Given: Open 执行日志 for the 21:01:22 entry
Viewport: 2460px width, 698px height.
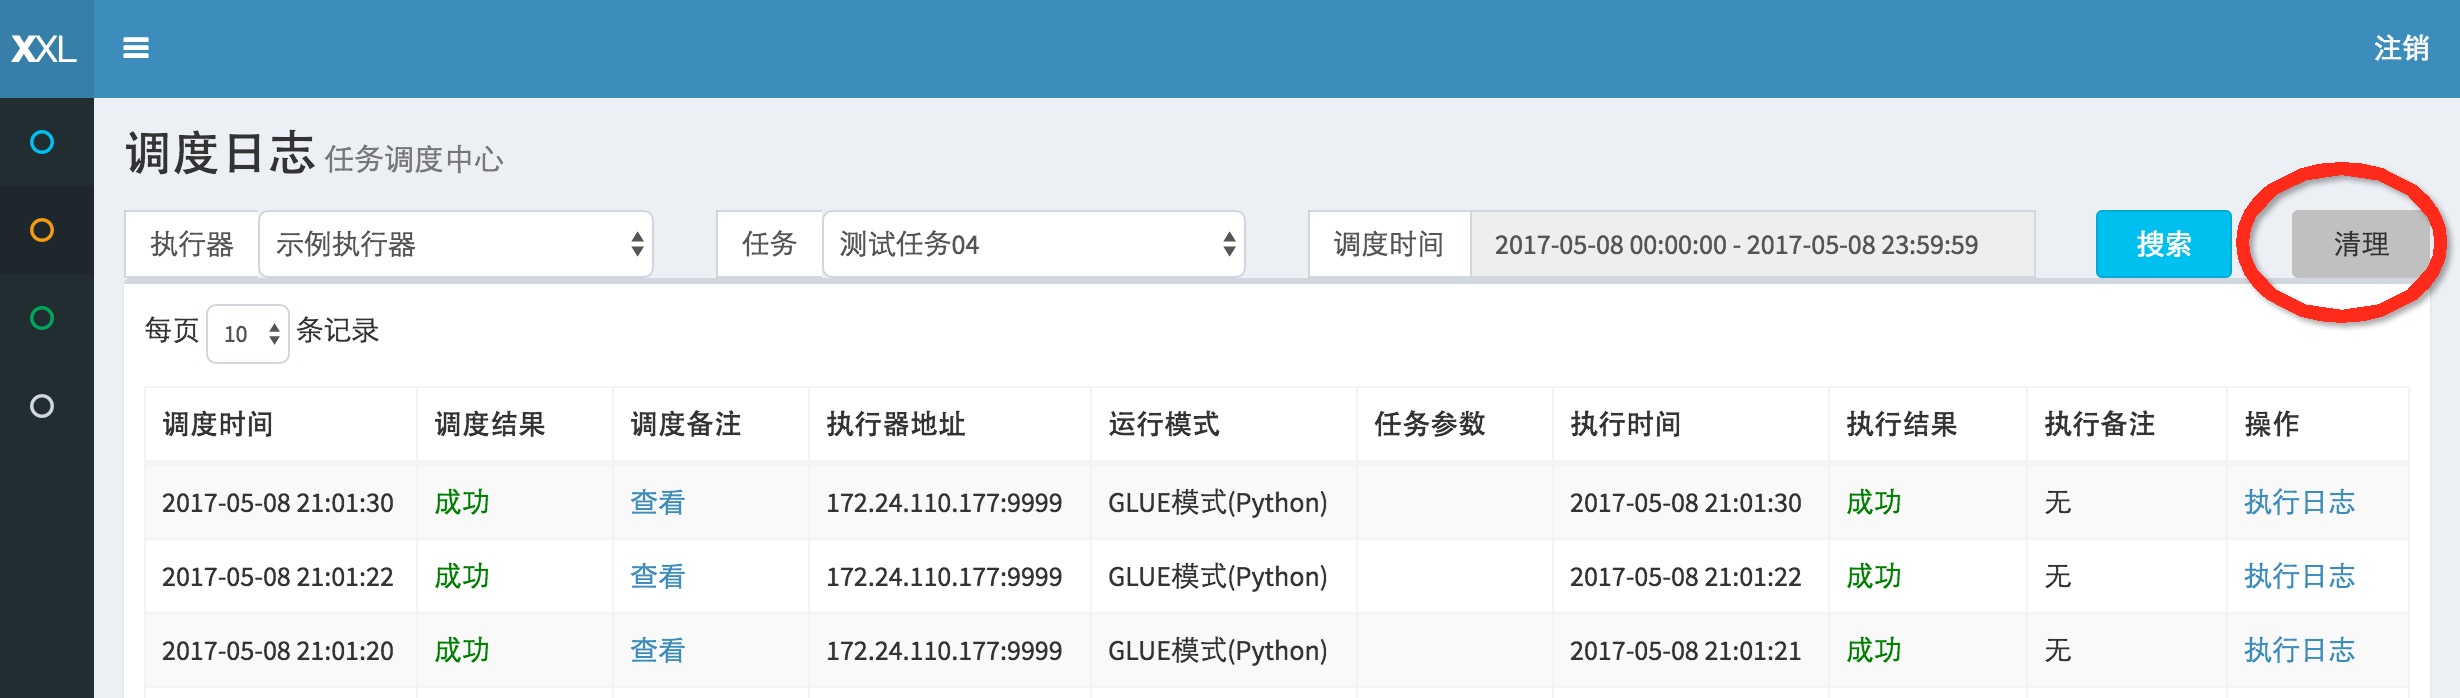Looking at the screenshot, I should pyautogui.click(x=2298, y=576).
